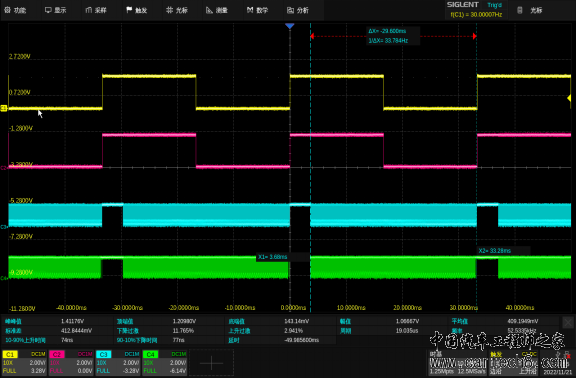Select the 90-10%下降时间 77ns measurement
The width and height of the screenshot is (576, 378).
point(170,340)
